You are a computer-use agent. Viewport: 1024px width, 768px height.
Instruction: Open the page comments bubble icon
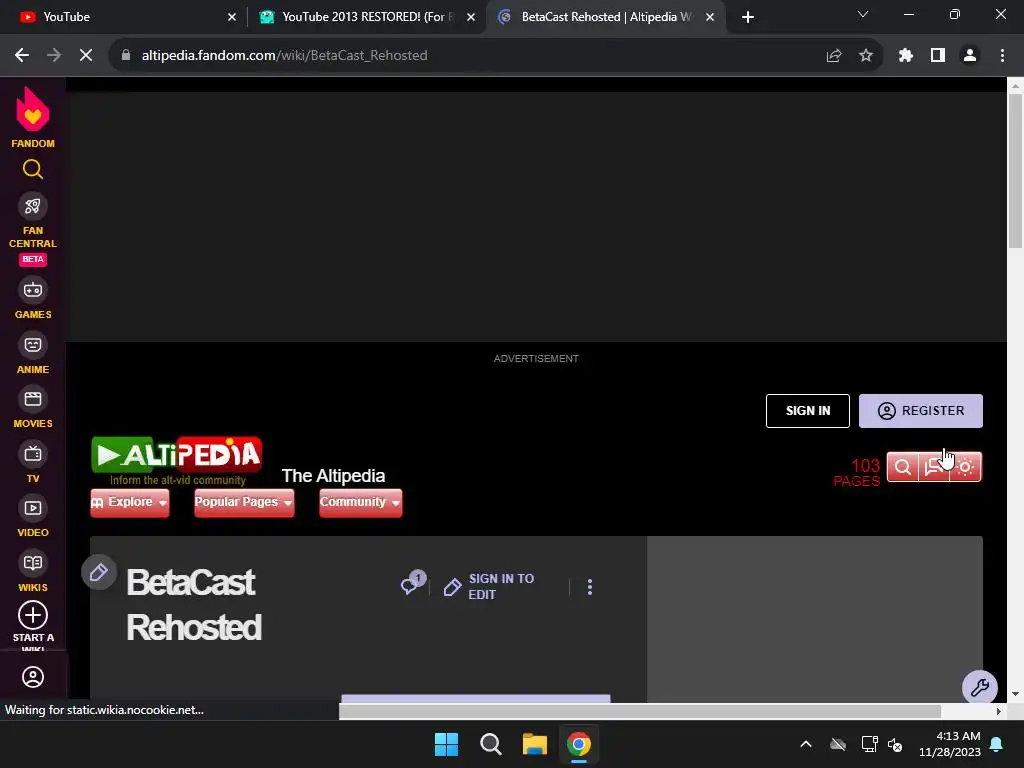[x=413, y=583]
